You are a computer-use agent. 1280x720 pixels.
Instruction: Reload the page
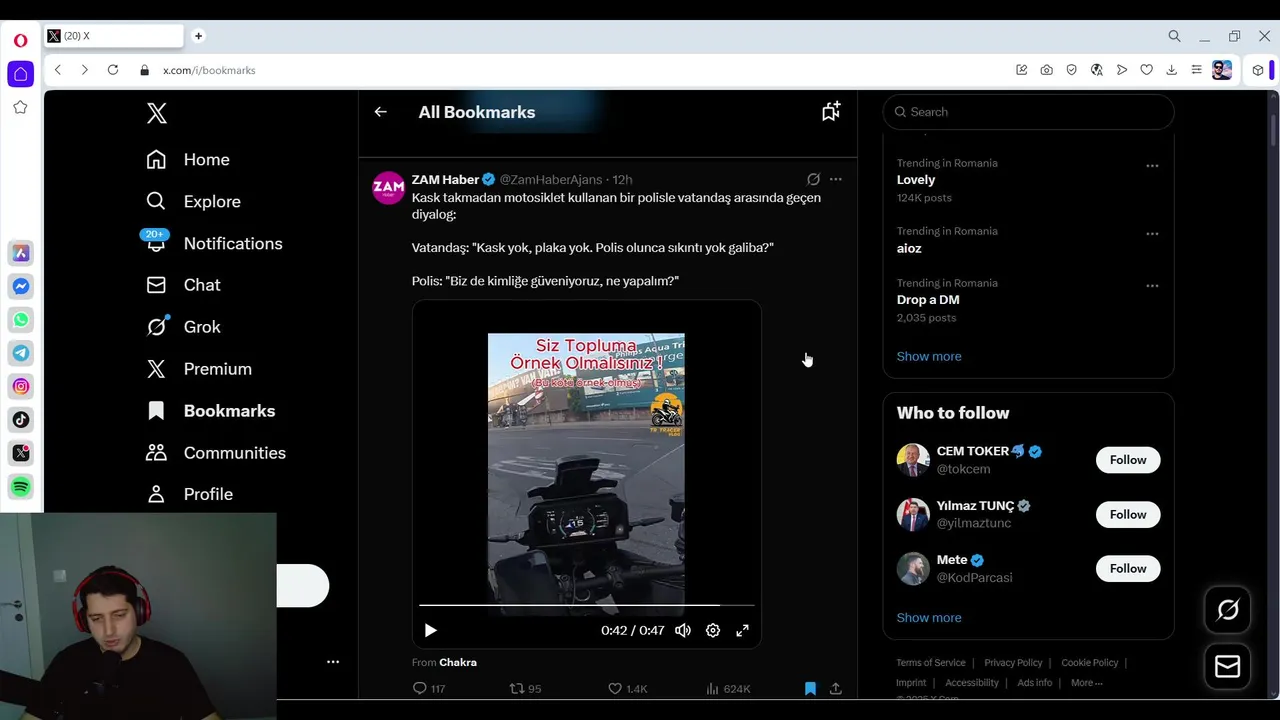click(x=113, y=70)
